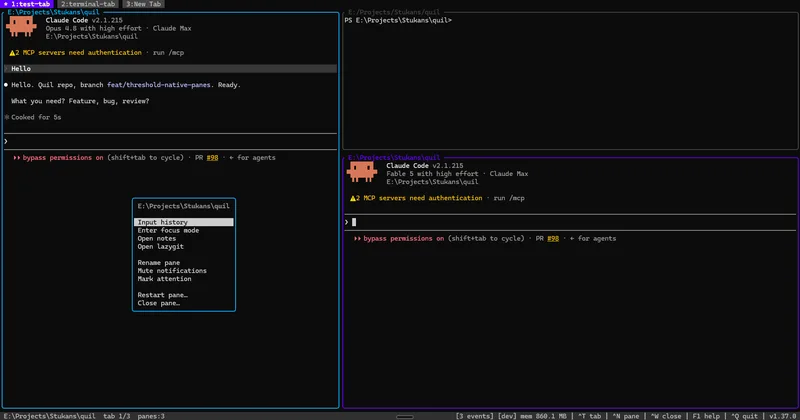The image size is (800, 420).
Task: Click left pane title E:\Projects\Stukans\quil
Action: [53, 12]
